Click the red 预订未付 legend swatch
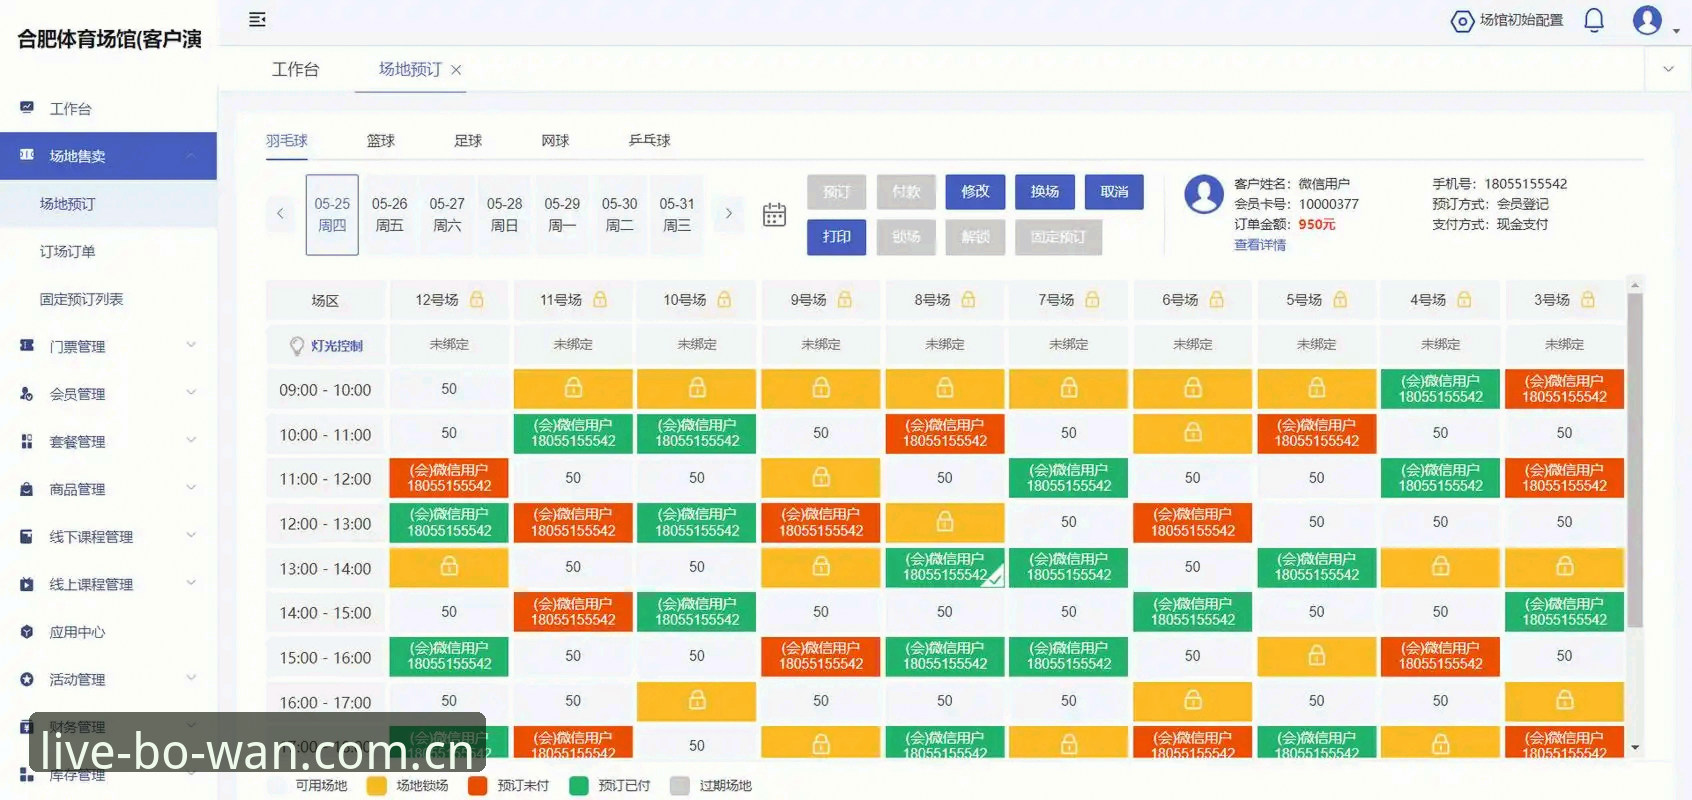The width and height of the screenshot is (1692, 800). tap(478, 786)
